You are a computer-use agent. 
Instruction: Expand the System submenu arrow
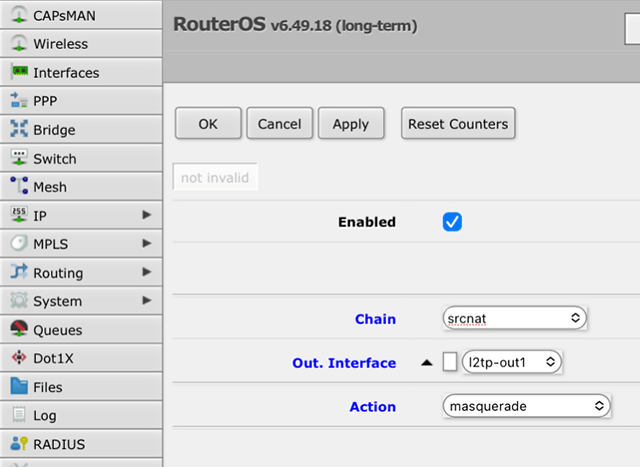(147, 300)
